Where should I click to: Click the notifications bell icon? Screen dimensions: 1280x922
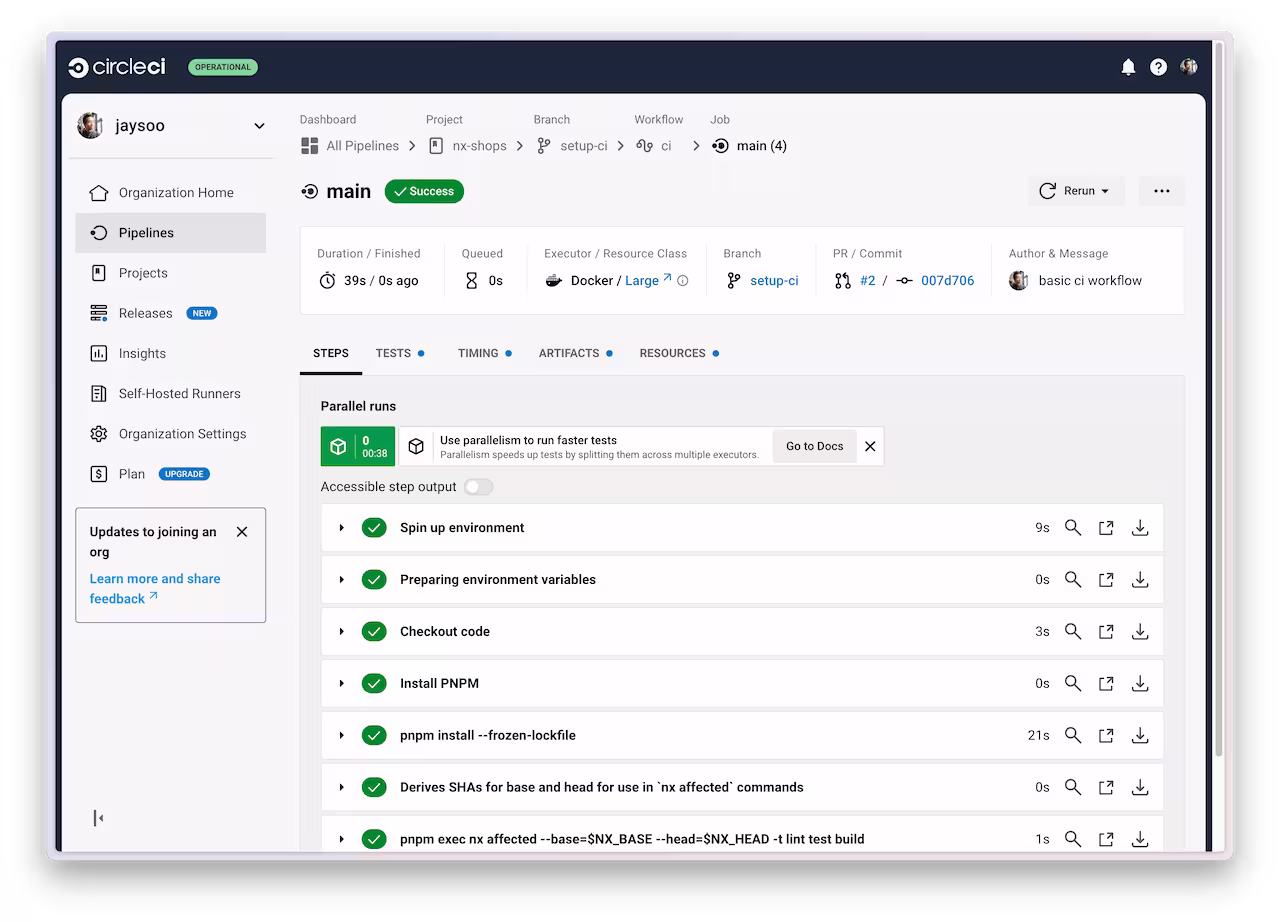coord(1128,67)
